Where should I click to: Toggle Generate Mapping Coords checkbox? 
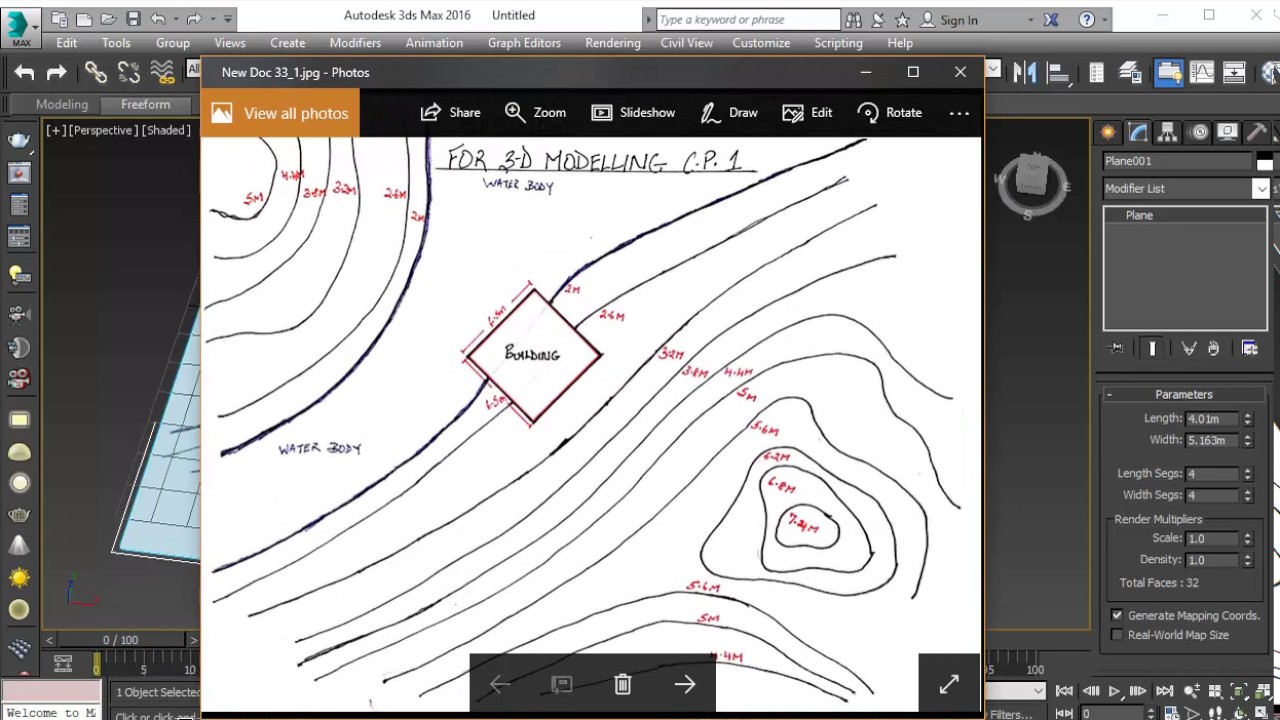click(x=1117, y=615)
